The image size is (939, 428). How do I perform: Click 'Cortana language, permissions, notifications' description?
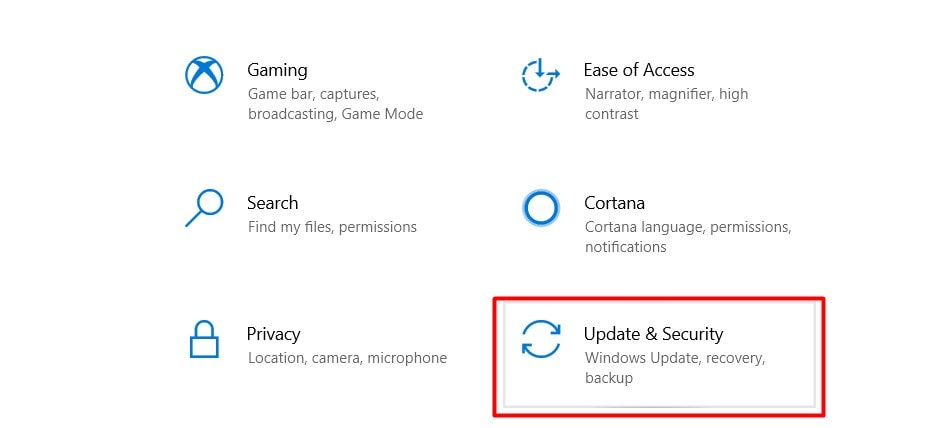click(x=688, y=237)
